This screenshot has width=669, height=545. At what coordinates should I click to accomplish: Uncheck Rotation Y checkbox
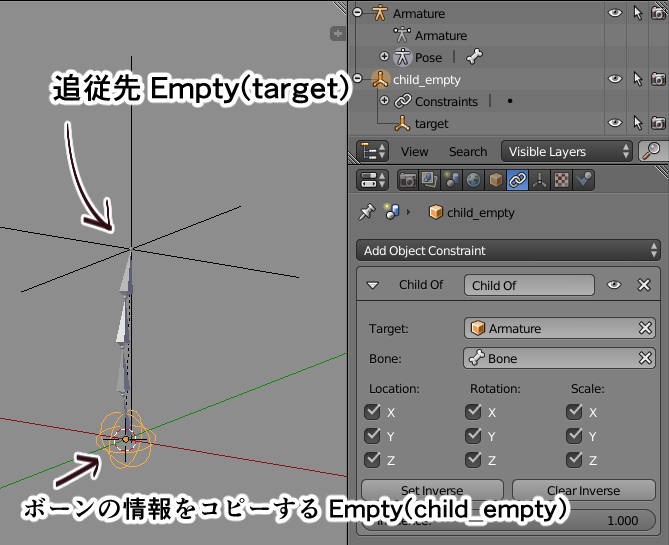pyautogui.click(x=473, y=436)
